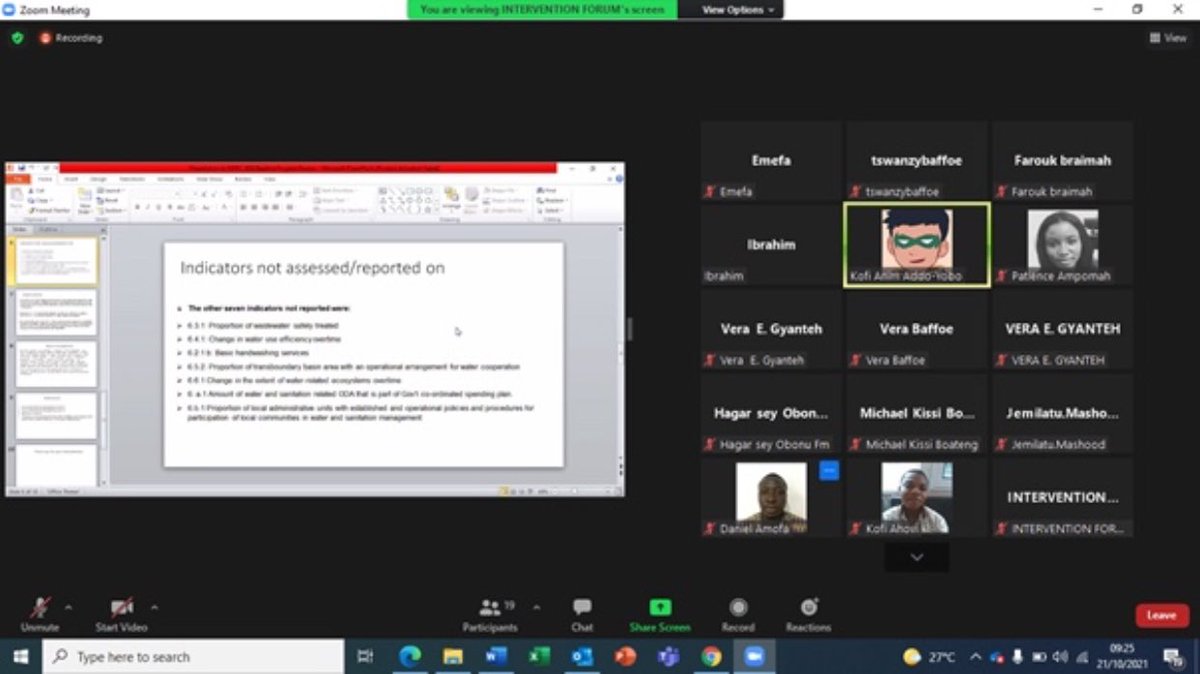
Task: Open Google Chrome from the taskbar
Action: [x=711, y=657]
